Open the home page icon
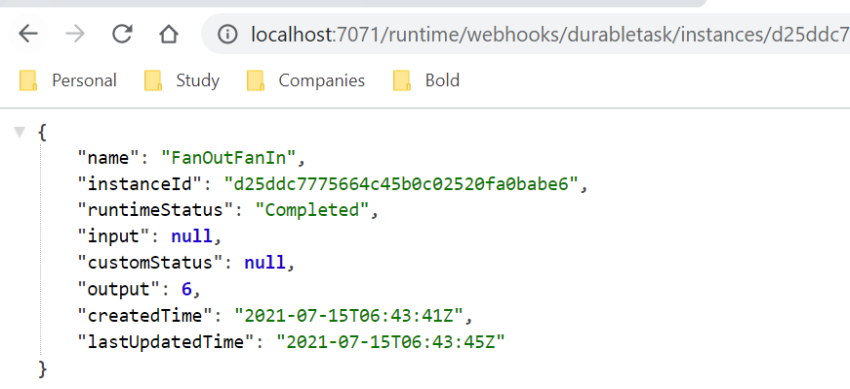This screenshot has width=850, height=389. point(169,35)
